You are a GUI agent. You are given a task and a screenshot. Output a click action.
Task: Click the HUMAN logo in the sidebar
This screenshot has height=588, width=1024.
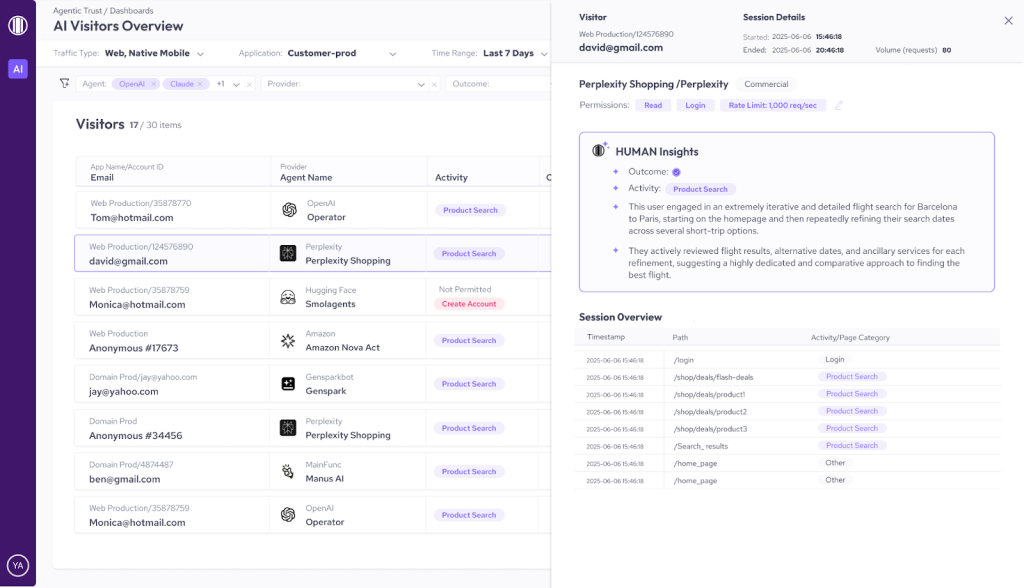(18, 24)
